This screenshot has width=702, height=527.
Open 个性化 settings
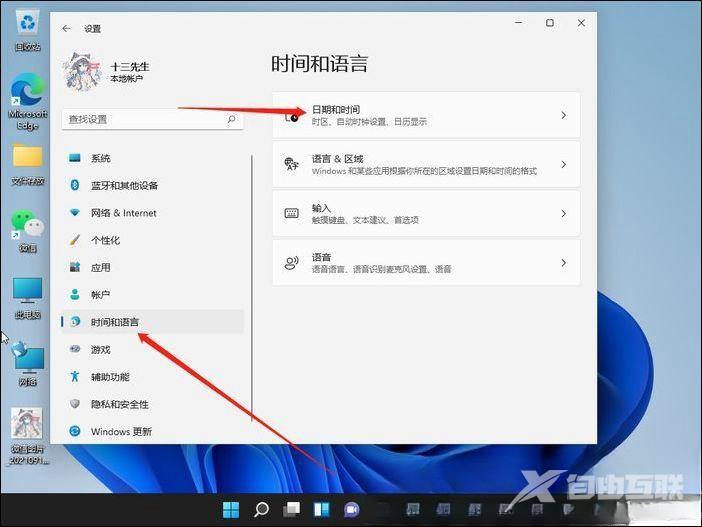pos(153,240)
